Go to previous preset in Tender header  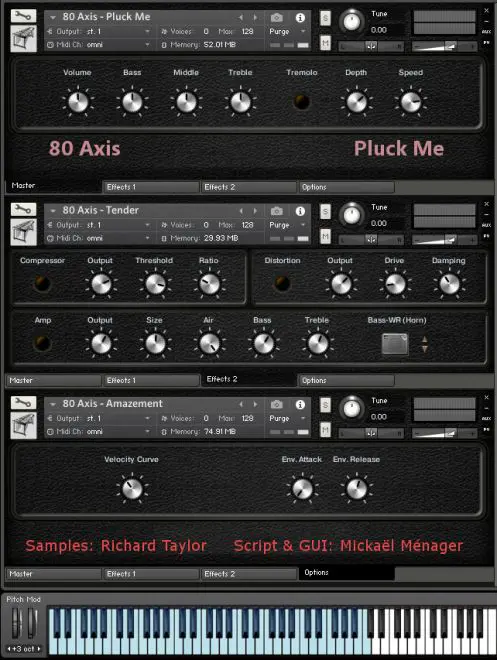click(x=241, y=210)
